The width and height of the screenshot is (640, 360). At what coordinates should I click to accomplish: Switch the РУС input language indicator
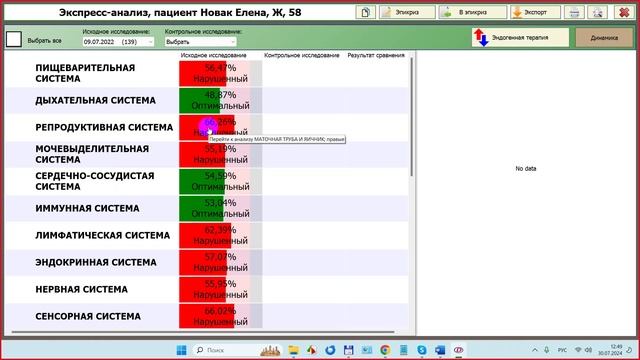tap(562, 350)
